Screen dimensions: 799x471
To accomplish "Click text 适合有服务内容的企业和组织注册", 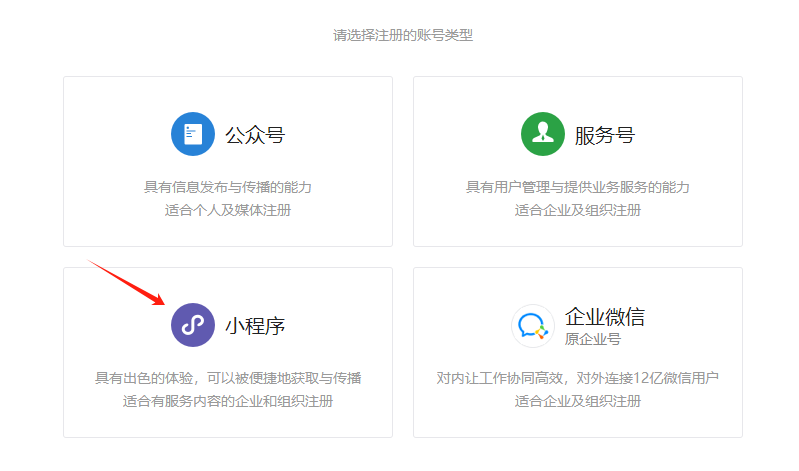I will [x=228, y=401].
